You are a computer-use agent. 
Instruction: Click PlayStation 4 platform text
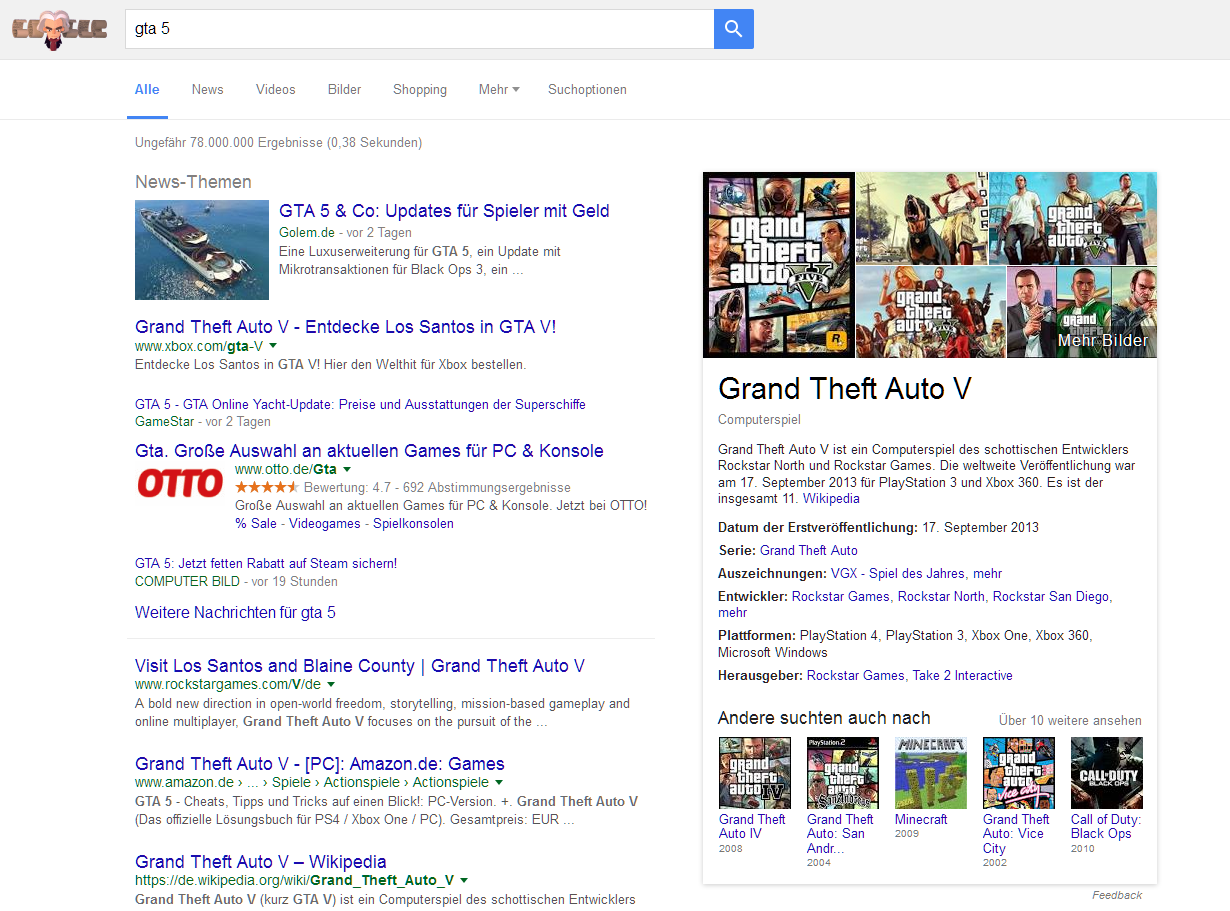coord(838,635)
